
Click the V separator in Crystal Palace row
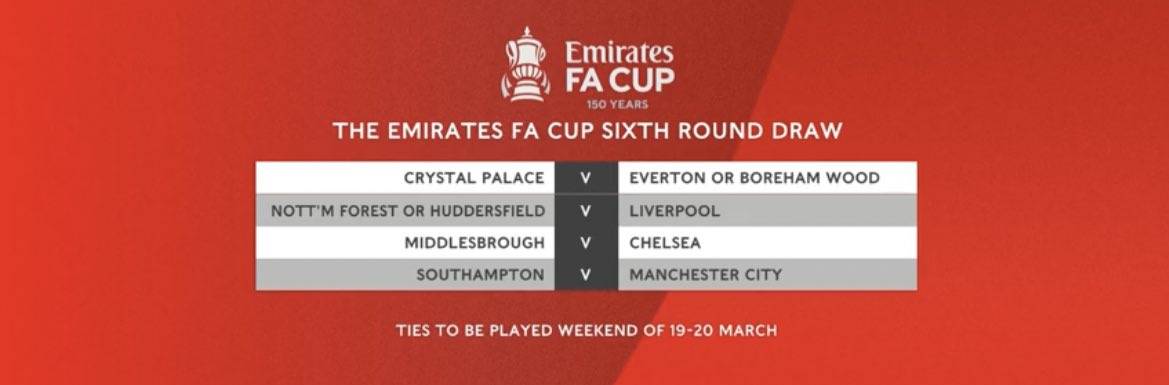pyautogui.click(x=586, y=178)
